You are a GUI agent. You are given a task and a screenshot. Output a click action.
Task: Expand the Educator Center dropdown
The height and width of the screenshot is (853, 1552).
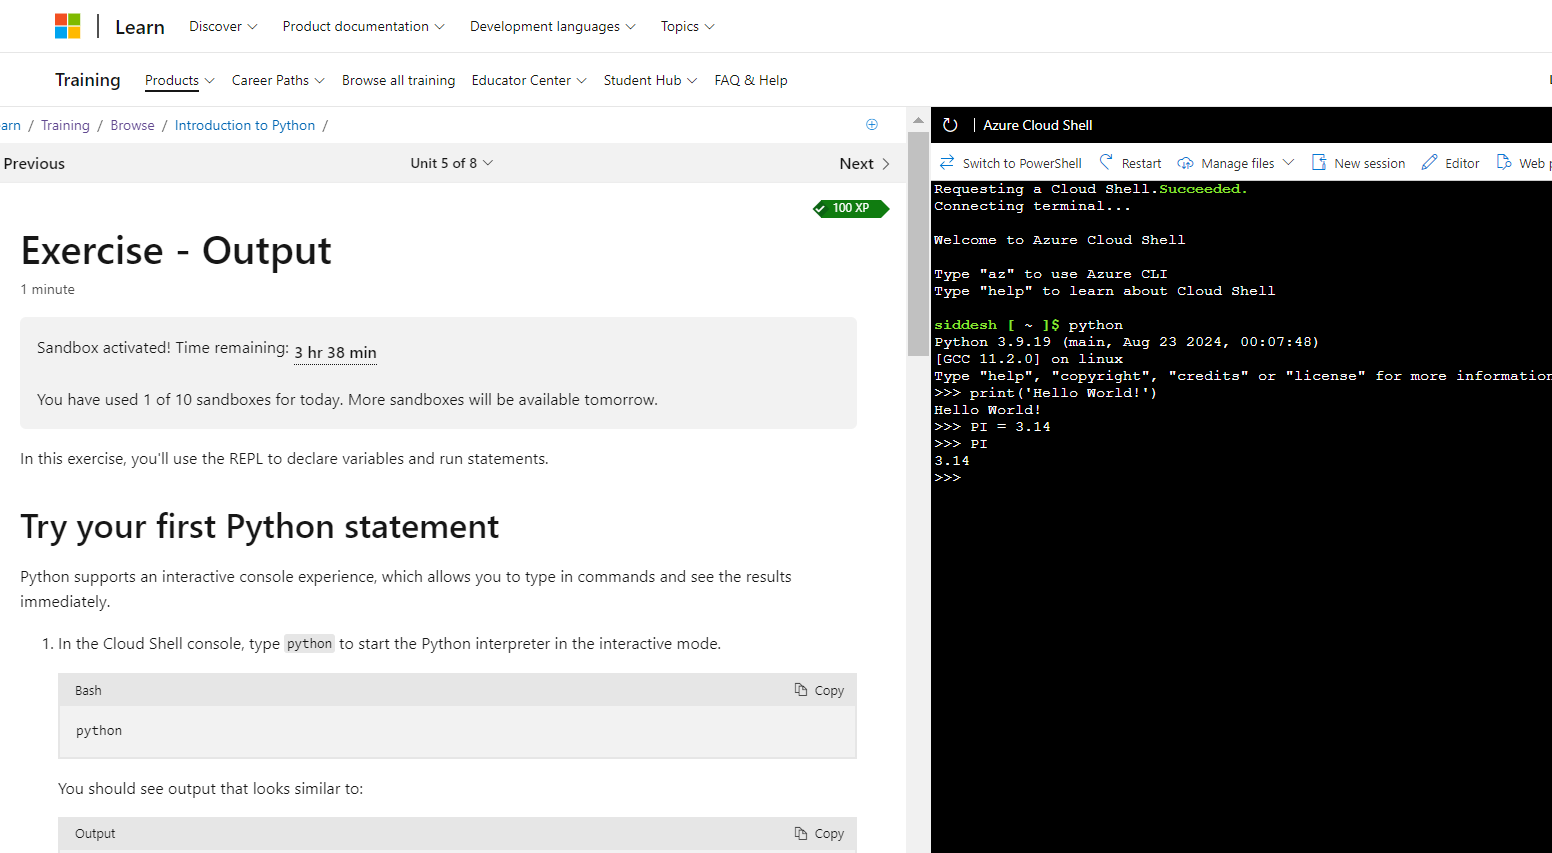click(x=529, y=80)
